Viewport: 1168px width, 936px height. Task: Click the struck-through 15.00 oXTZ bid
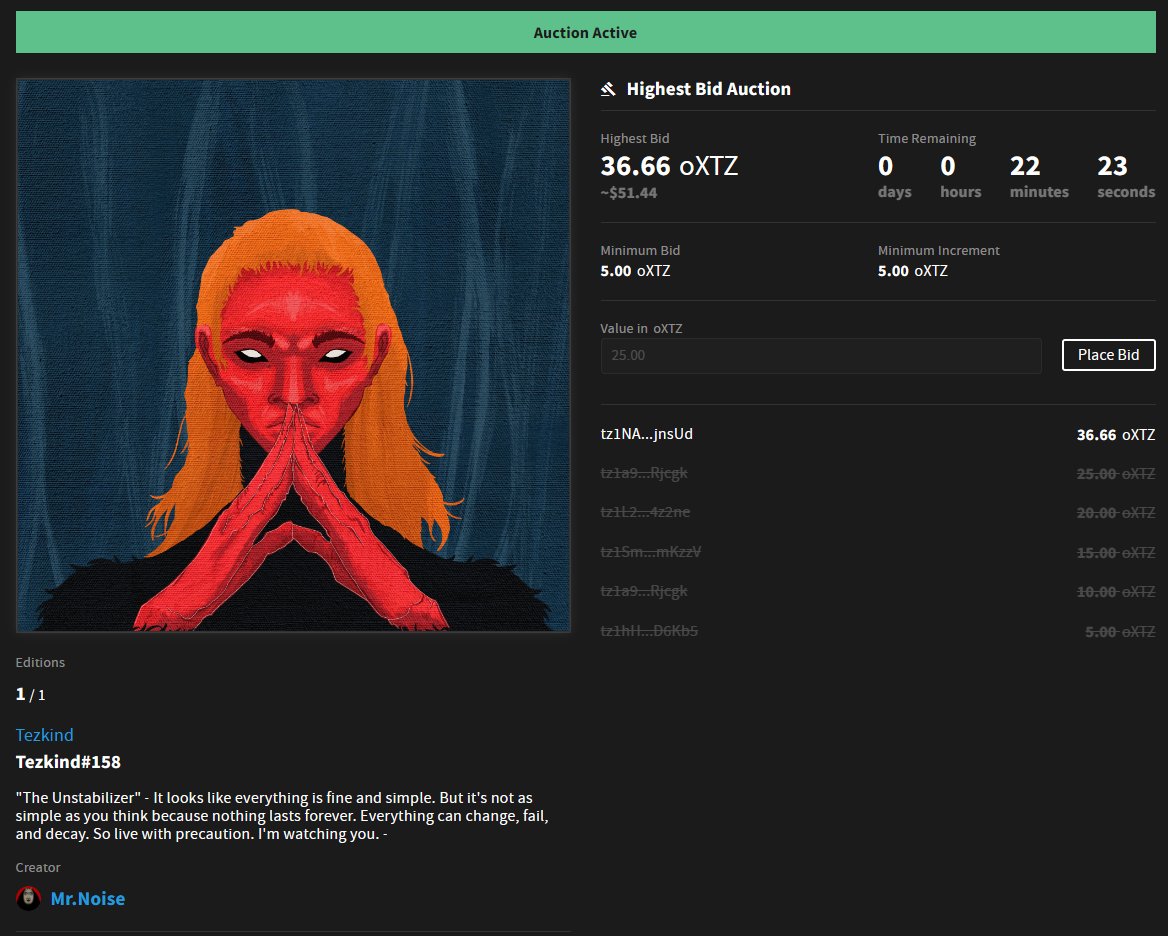[x=1116, y=553]
